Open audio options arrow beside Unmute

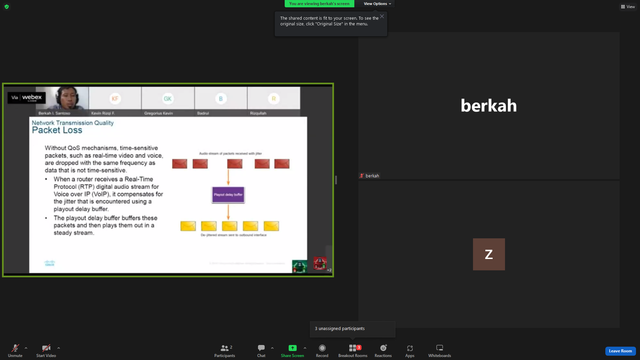[26, 348]
